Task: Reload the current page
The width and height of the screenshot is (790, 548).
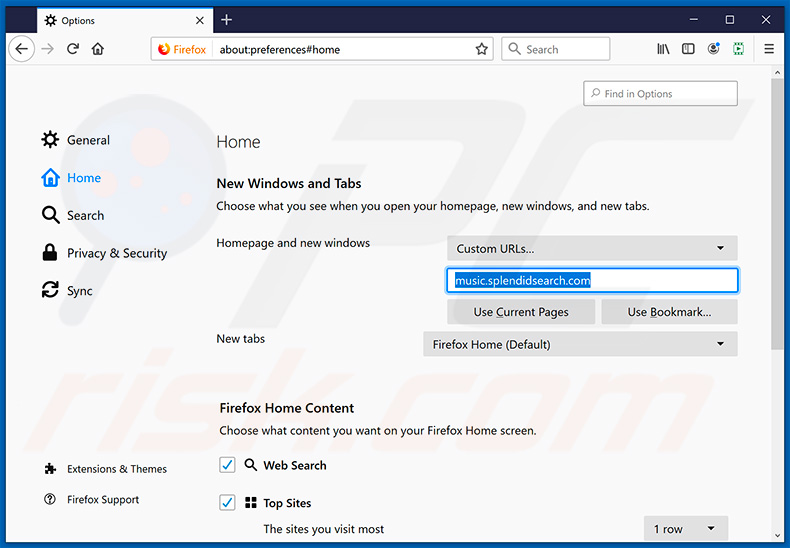Action: (73, 49)
